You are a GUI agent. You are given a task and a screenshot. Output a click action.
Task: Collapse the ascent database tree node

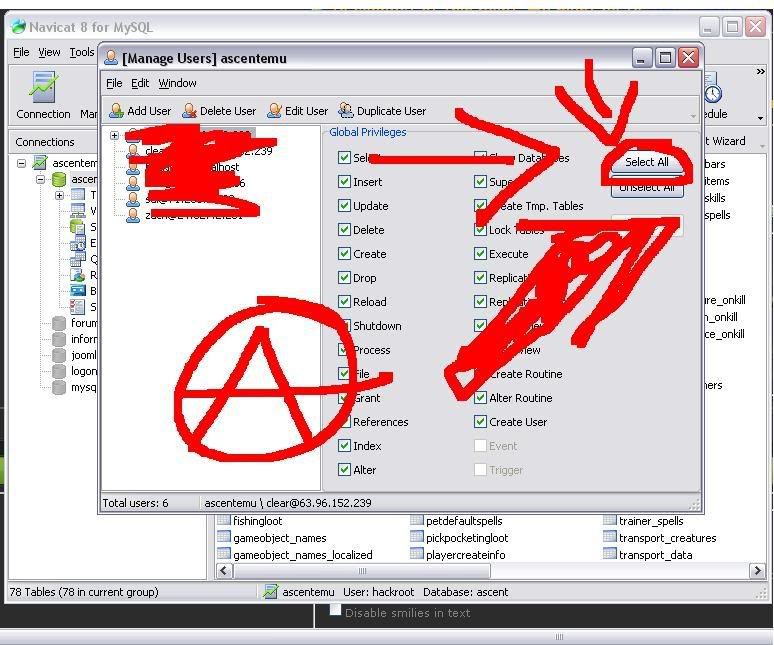tap(40, 179)
